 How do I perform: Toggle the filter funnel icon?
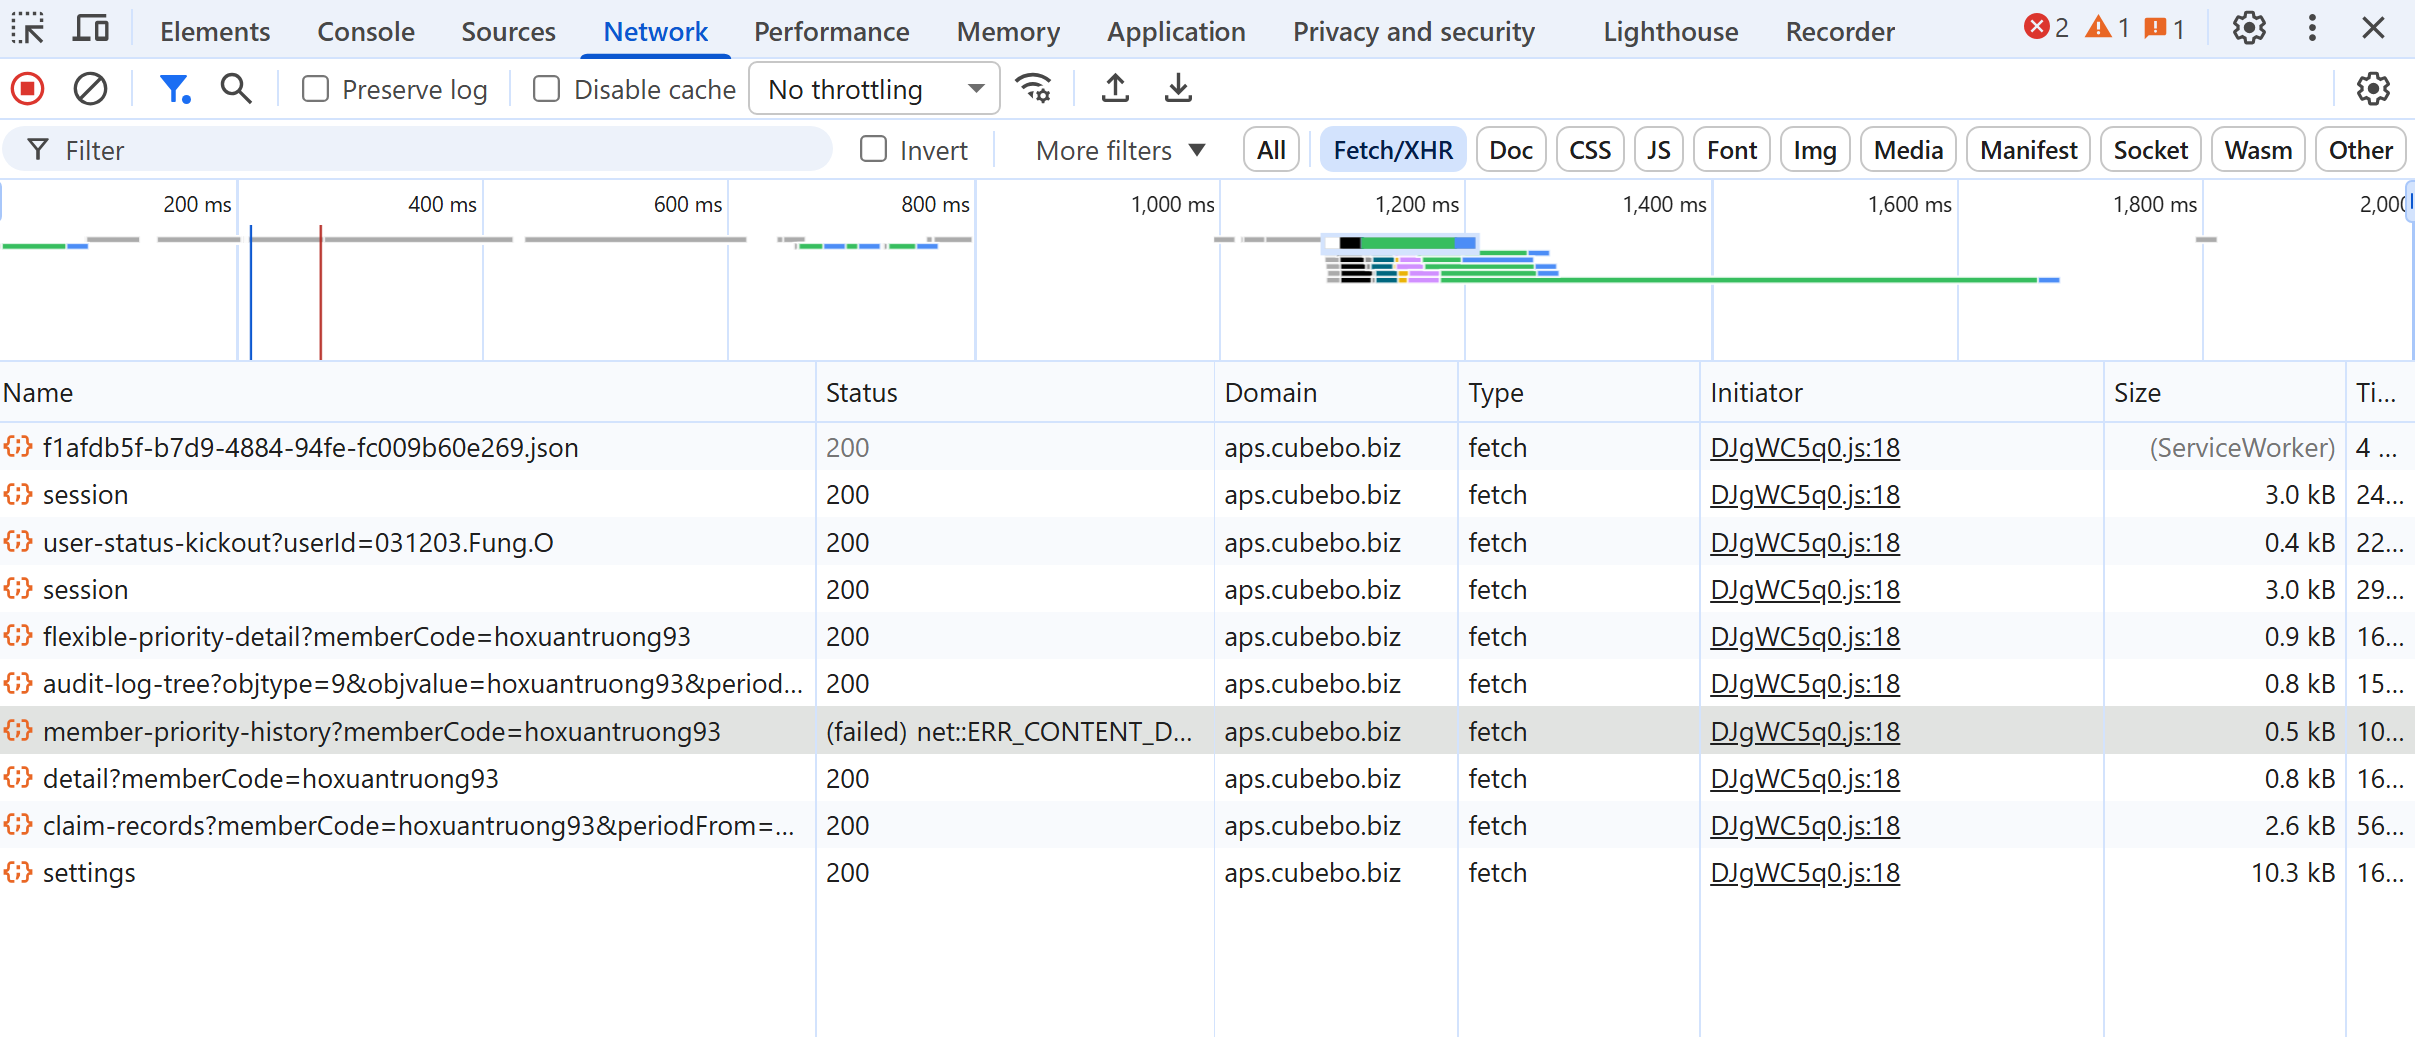tap(175, 90)
